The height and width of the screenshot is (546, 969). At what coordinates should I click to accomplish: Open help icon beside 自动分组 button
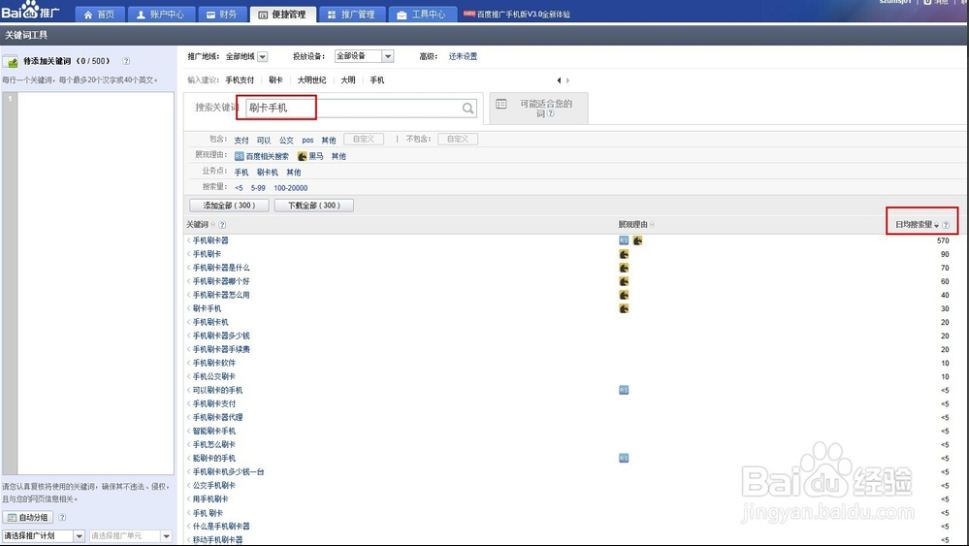point(62,518)
